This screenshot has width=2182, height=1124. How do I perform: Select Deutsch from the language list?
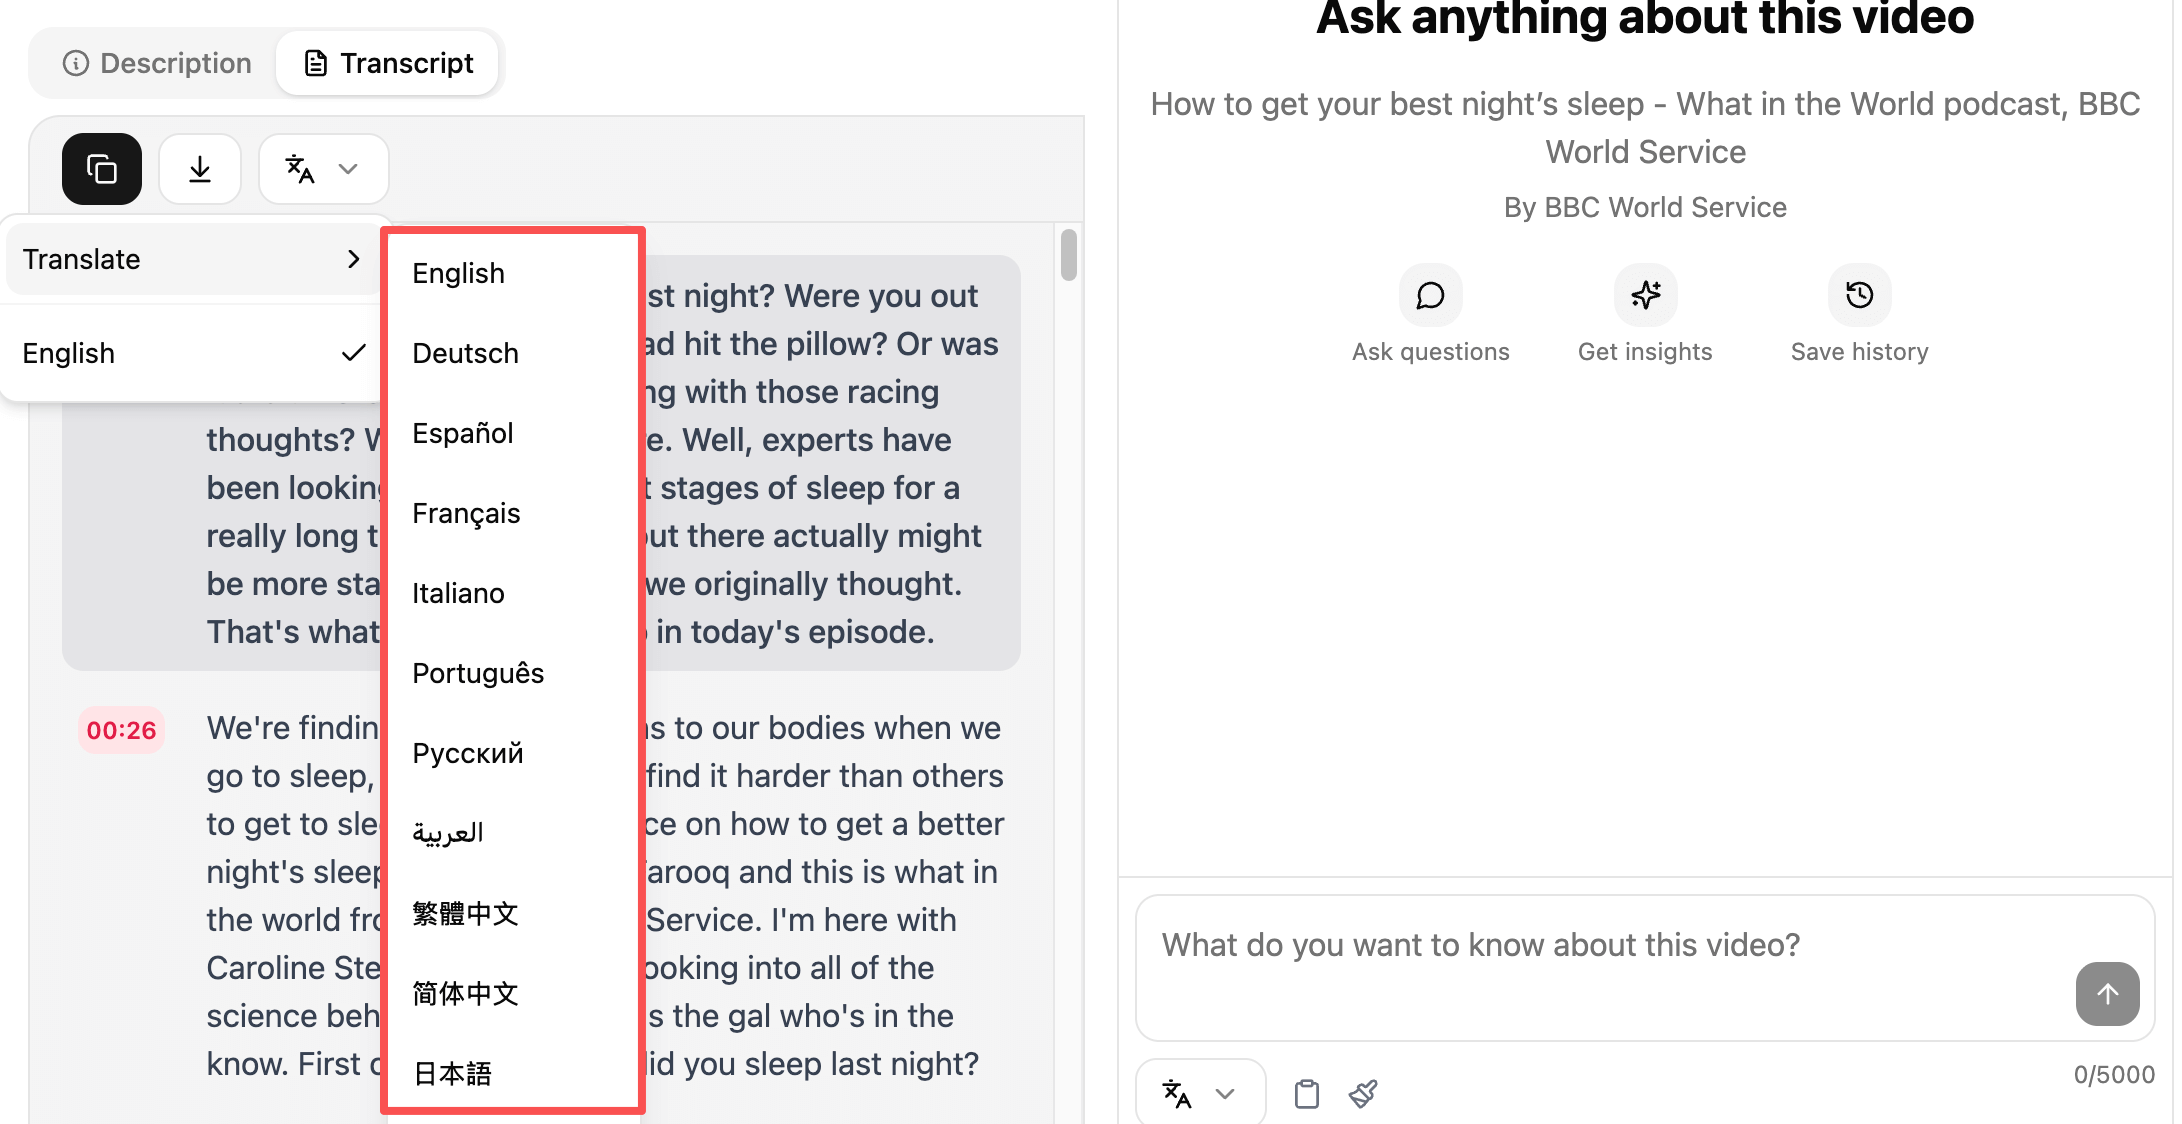[464, 352]
